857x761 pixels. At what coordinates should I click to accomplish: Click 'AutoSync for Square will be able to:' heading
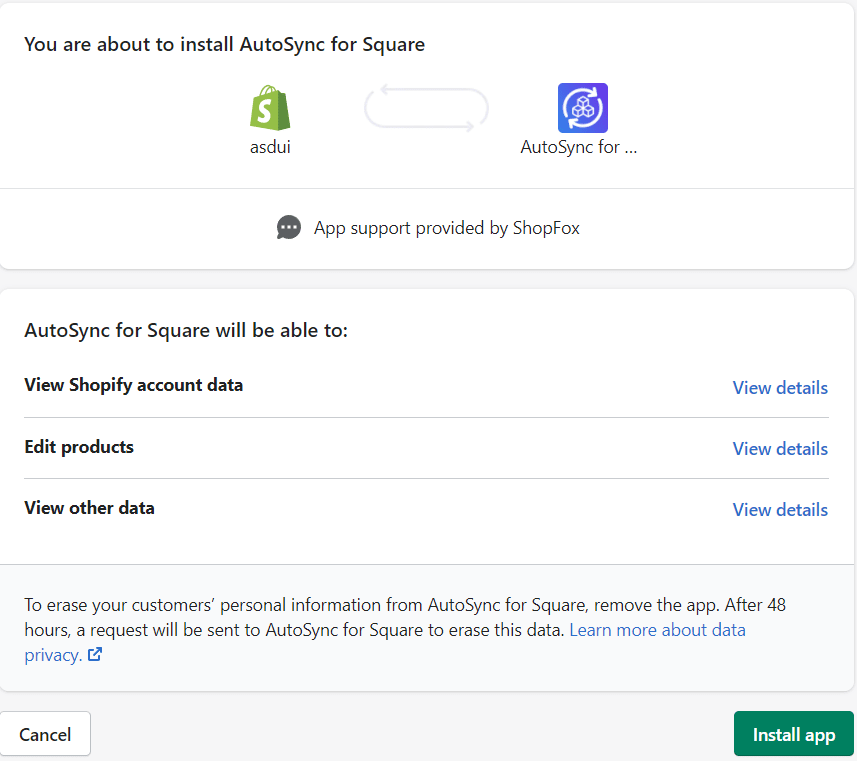tap(186, 330)
